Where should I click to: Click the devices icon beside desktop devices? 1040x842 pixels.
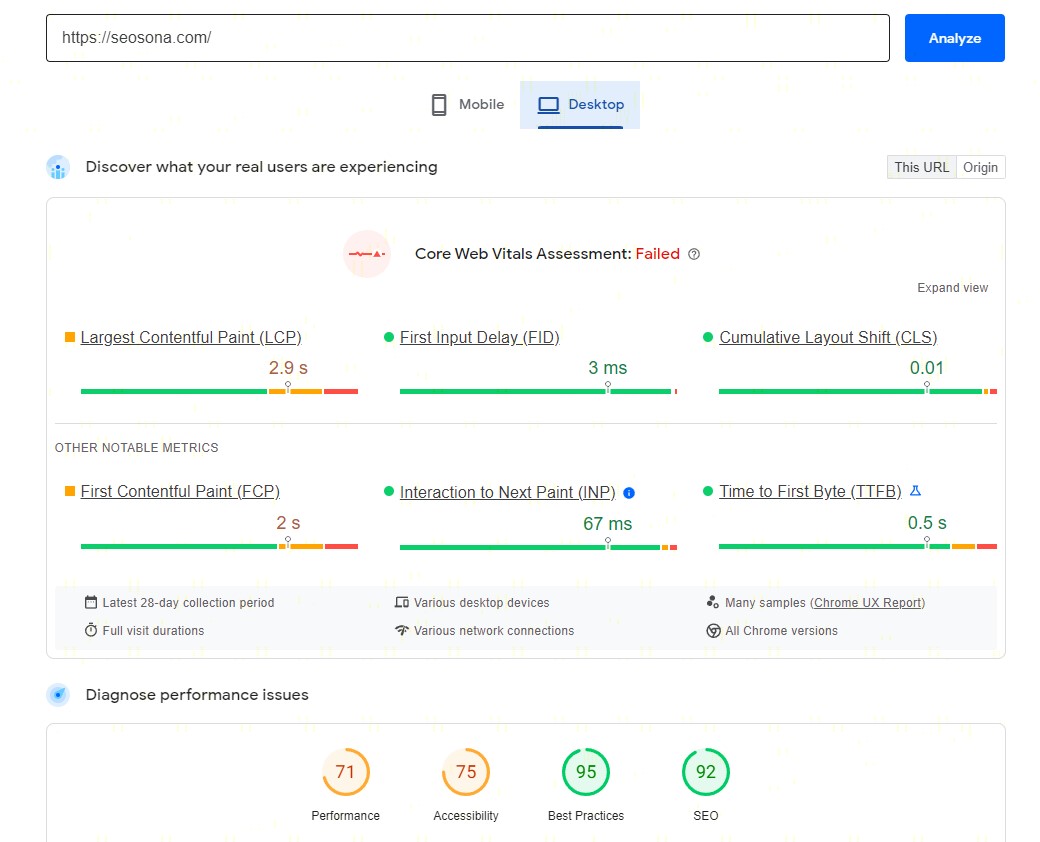pyautogui.click(x=401, y=602)
